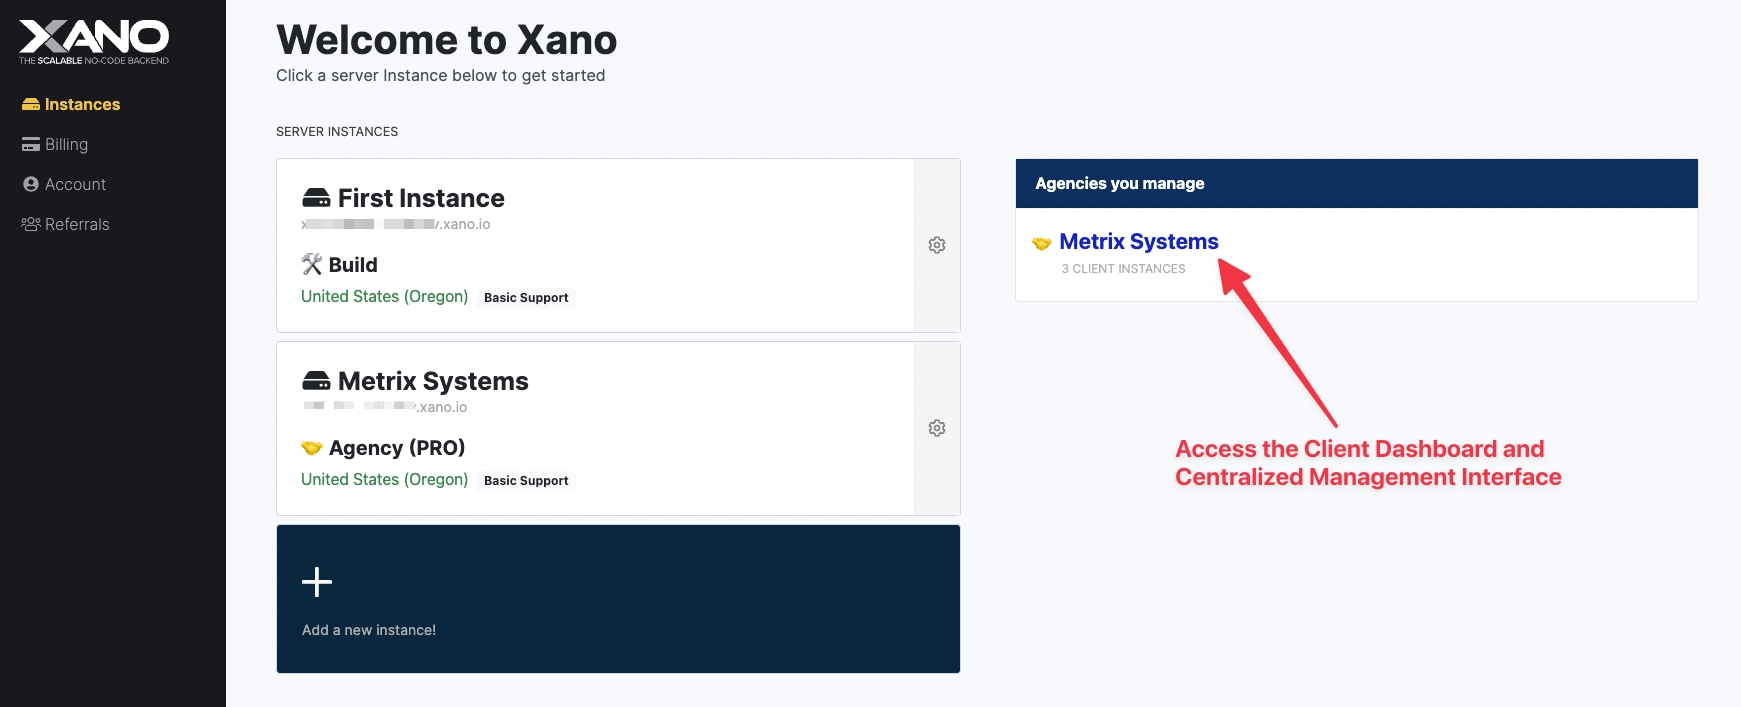The height and width of the screenshot is (707, 1741).
Task: Click Basic Support badge on First Instance
Action: [x=526, y=298]
